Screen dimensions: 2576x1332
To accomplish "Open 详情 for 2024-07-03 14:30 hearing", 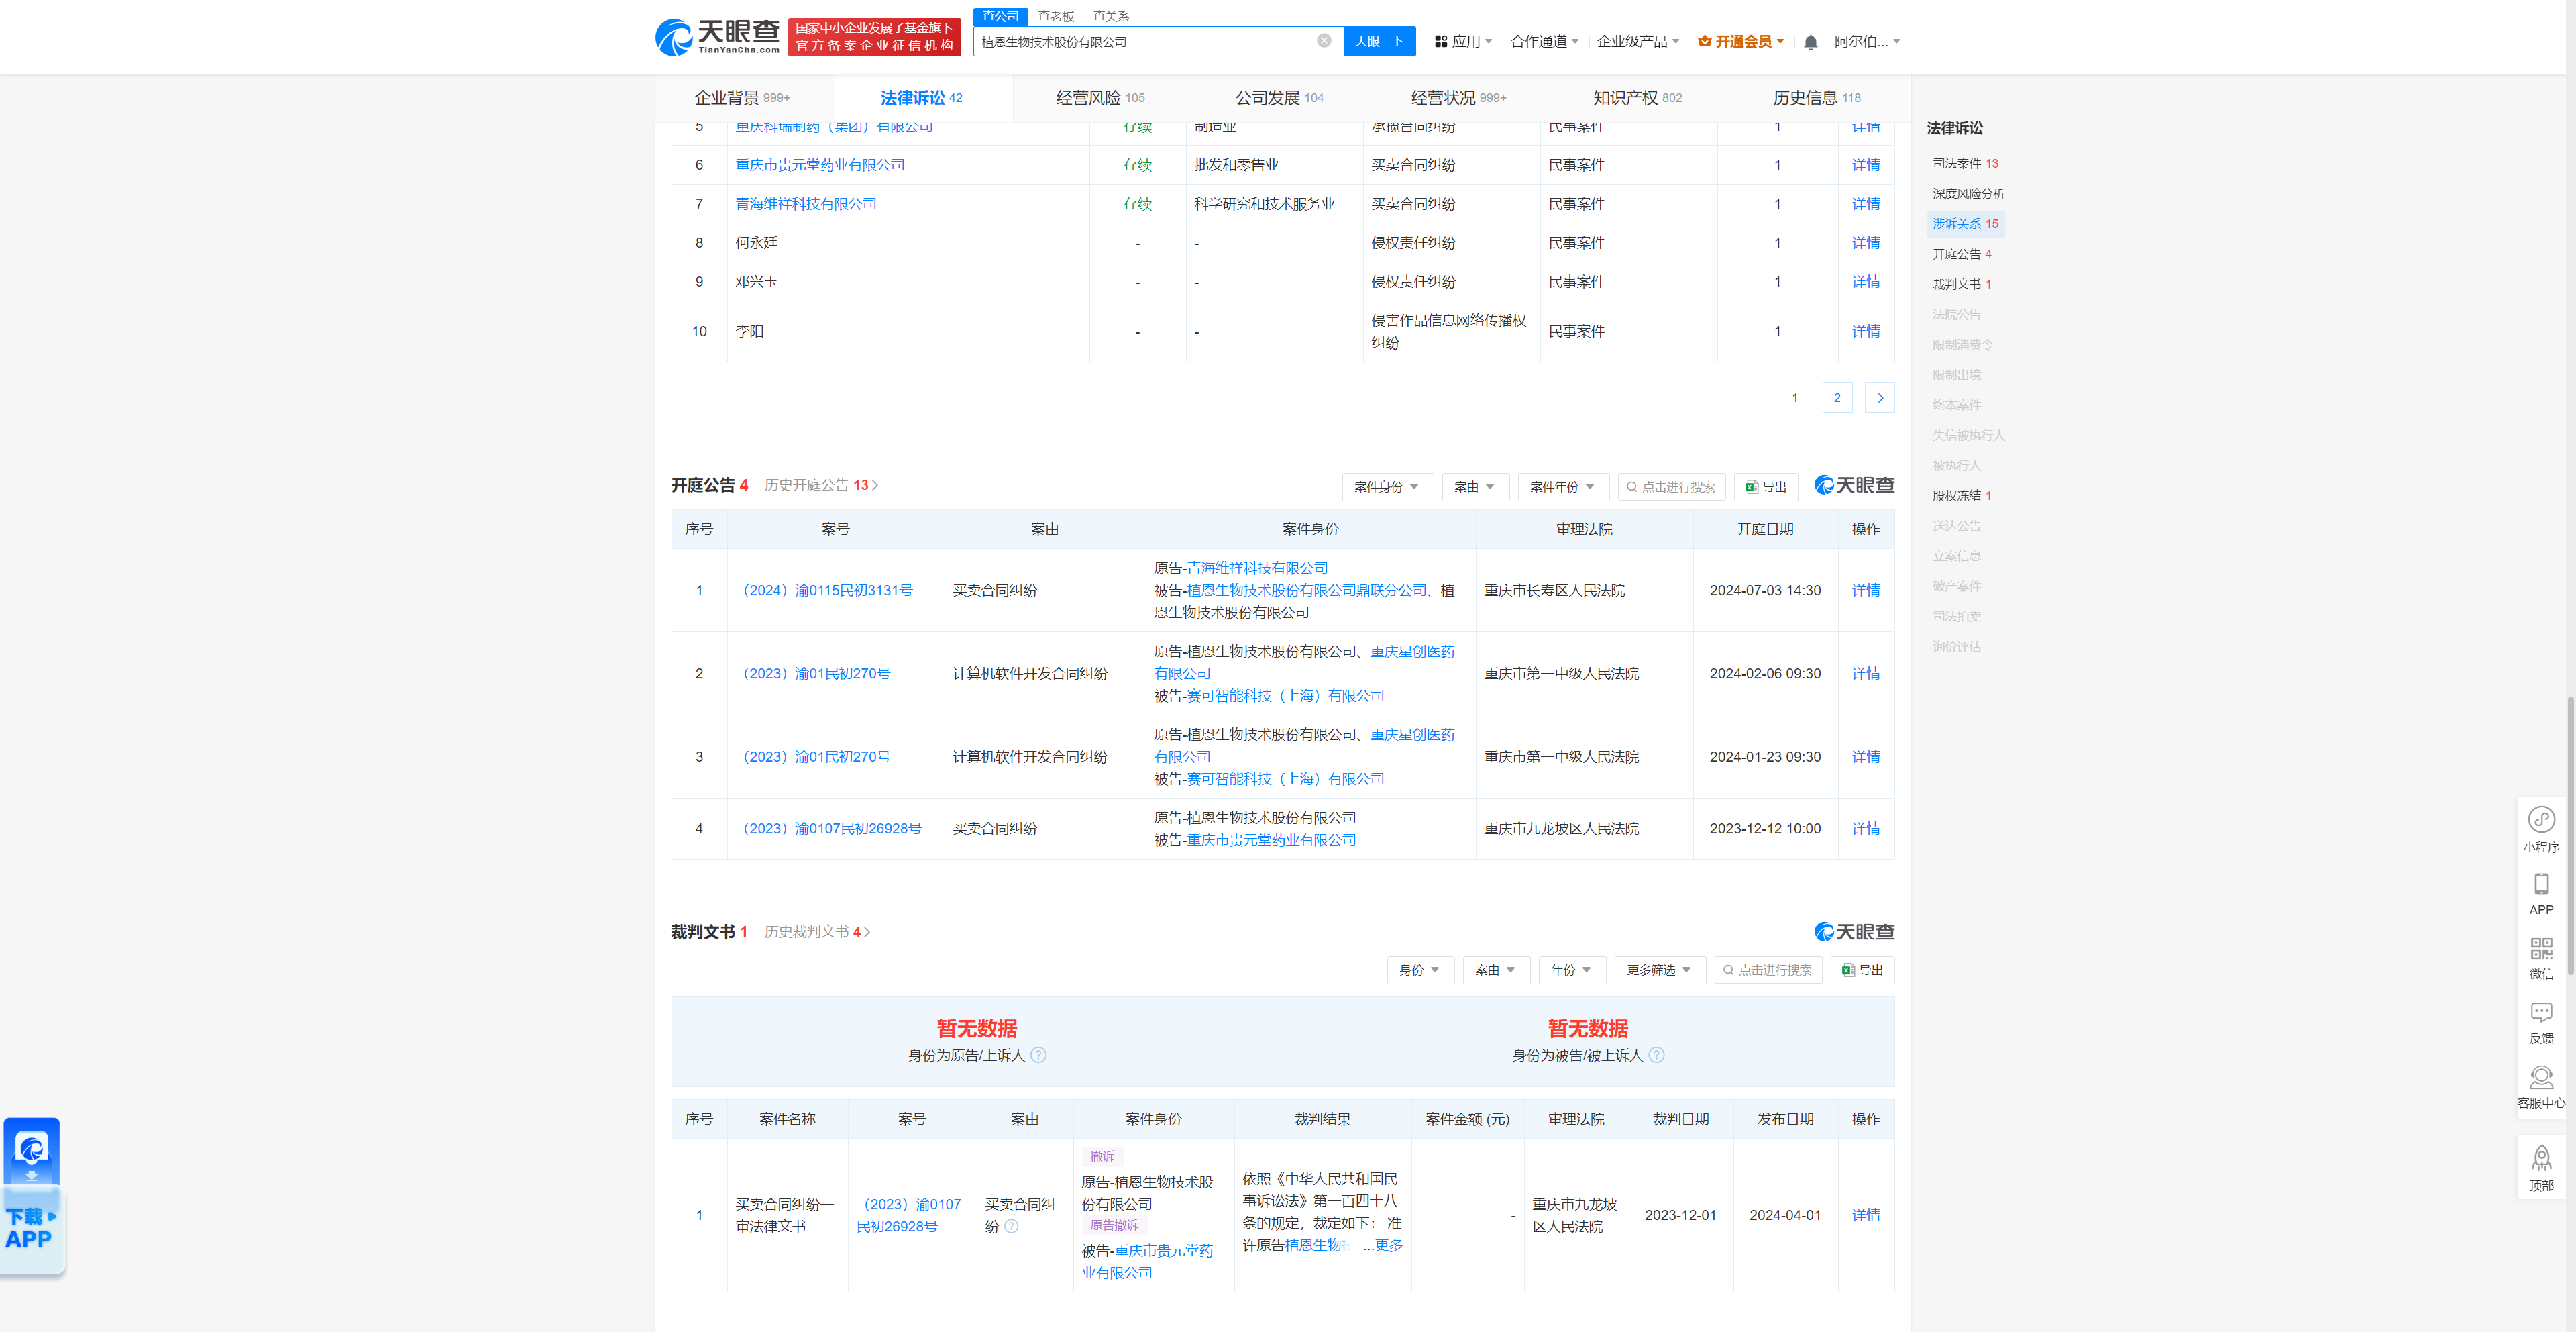I will [1865, 591].
